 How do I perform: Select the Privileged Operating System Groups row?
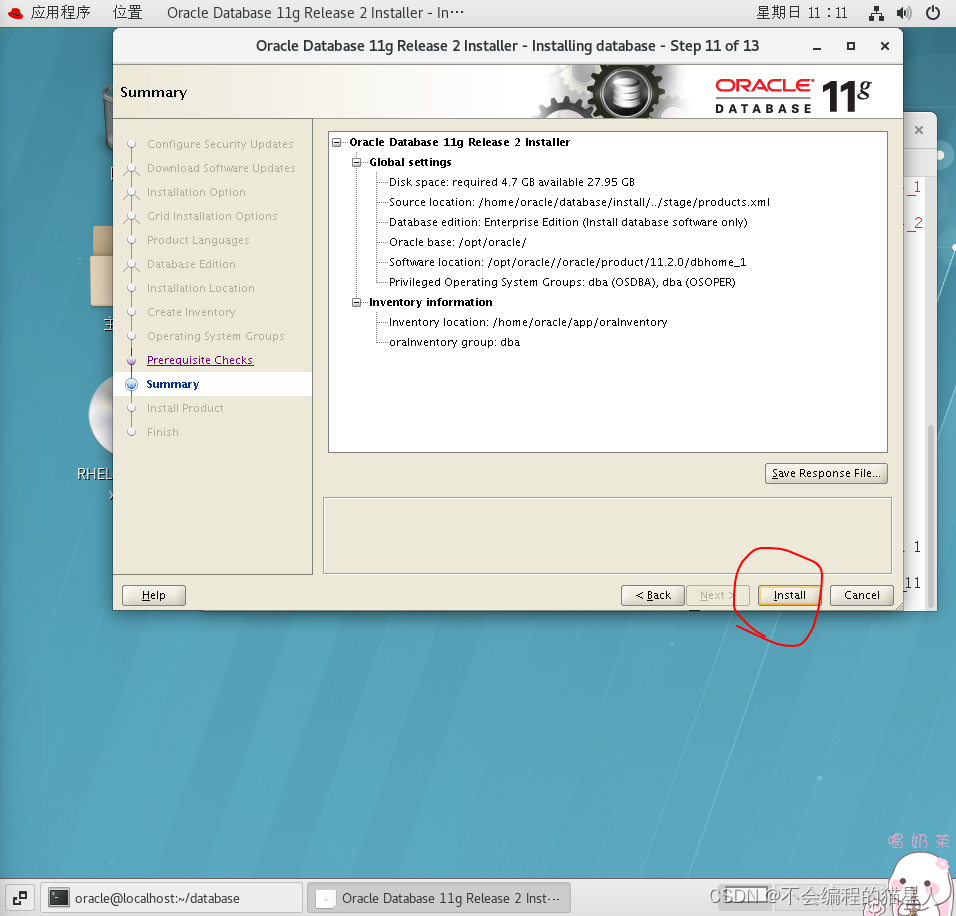562,282
